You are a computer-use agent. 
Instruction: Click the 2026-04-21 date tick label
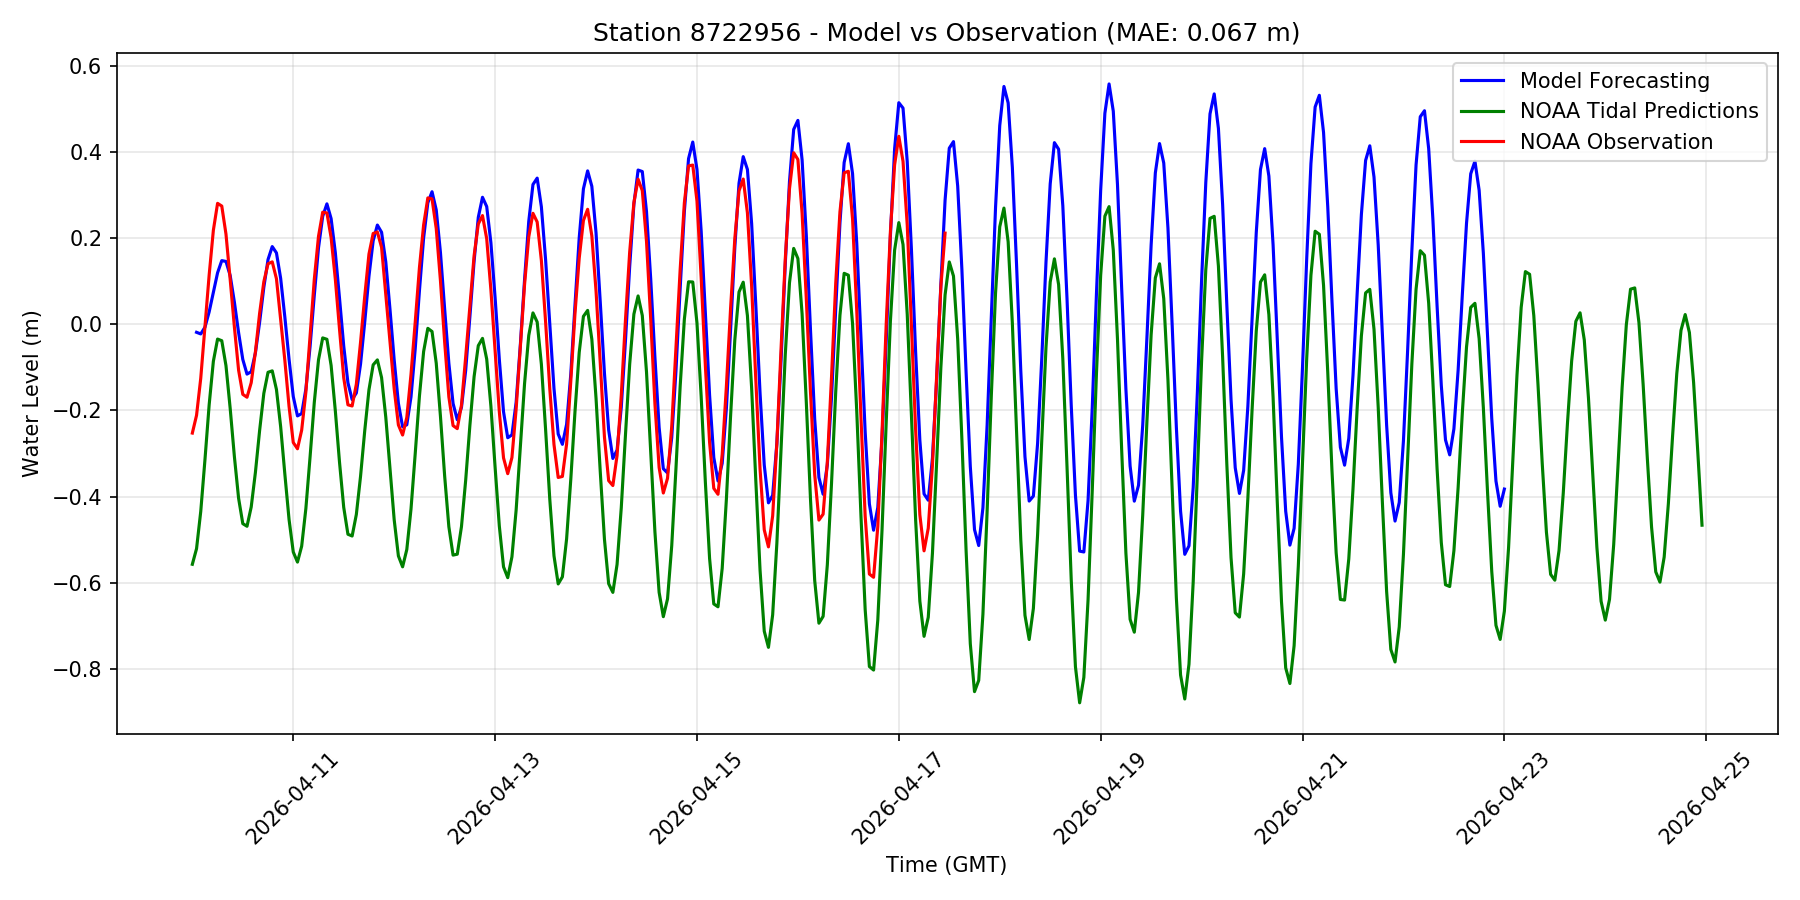click(x=1301, y=798)
